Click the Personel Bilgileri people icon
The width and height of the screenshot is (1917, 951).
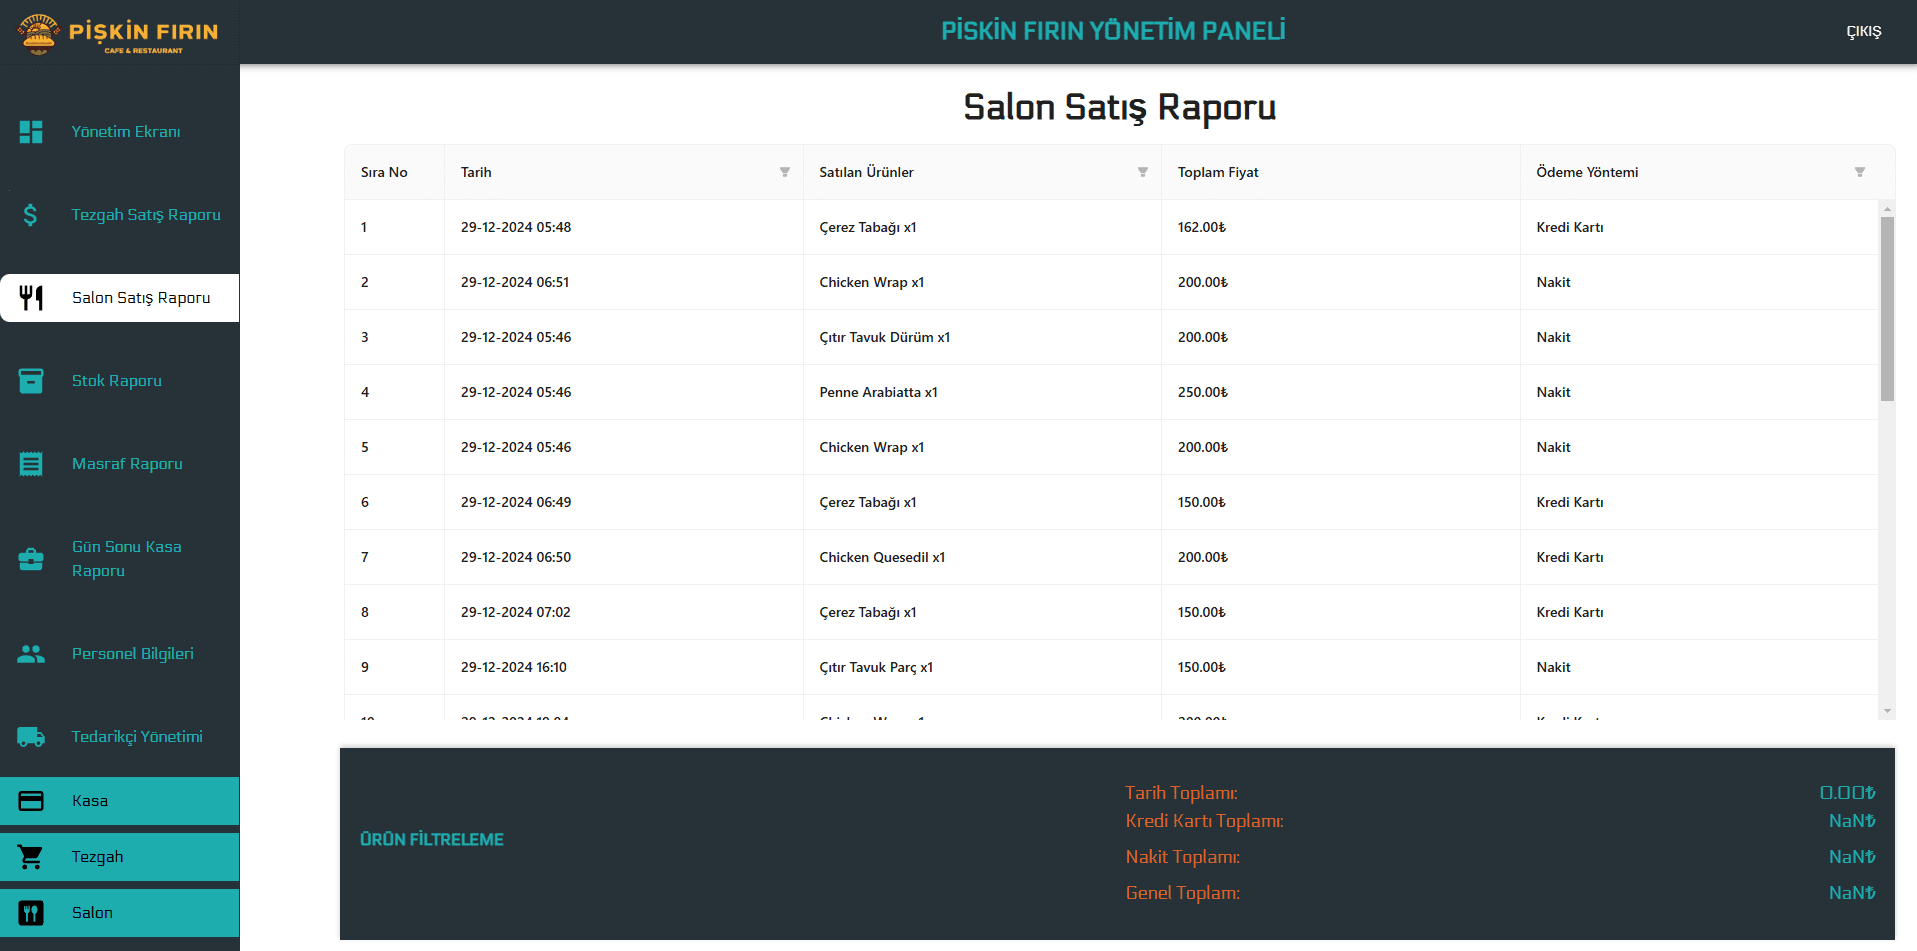coord(31,654)
